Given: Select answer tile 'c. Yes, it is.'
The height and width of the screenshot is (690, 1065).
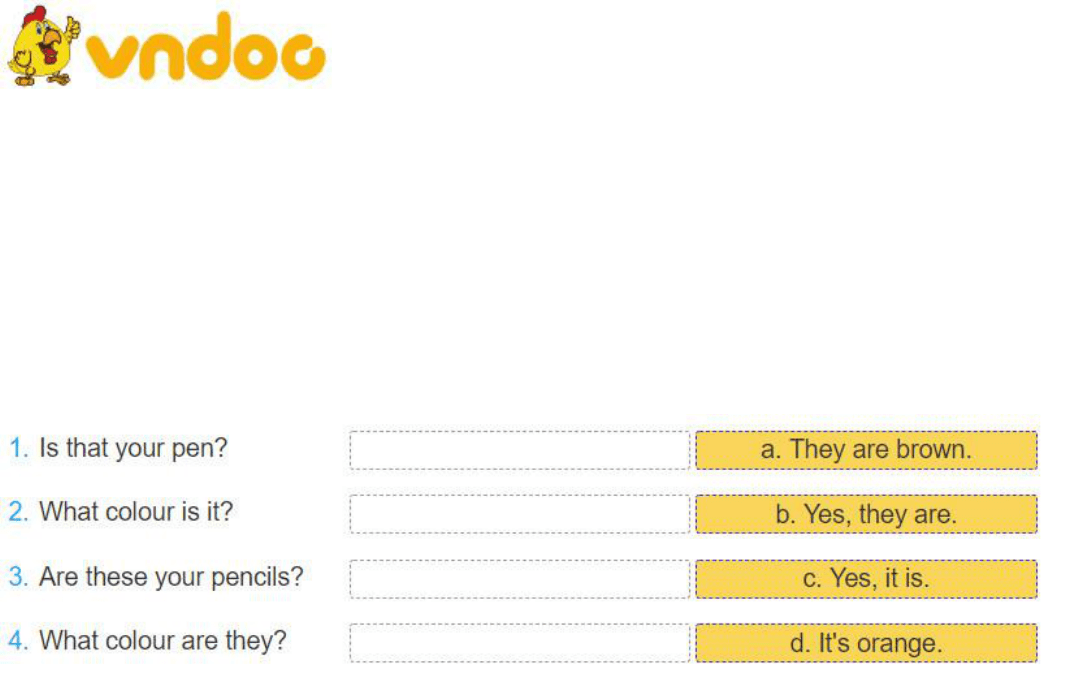Looking at the screenshot, I should click(x=866, y=579).
